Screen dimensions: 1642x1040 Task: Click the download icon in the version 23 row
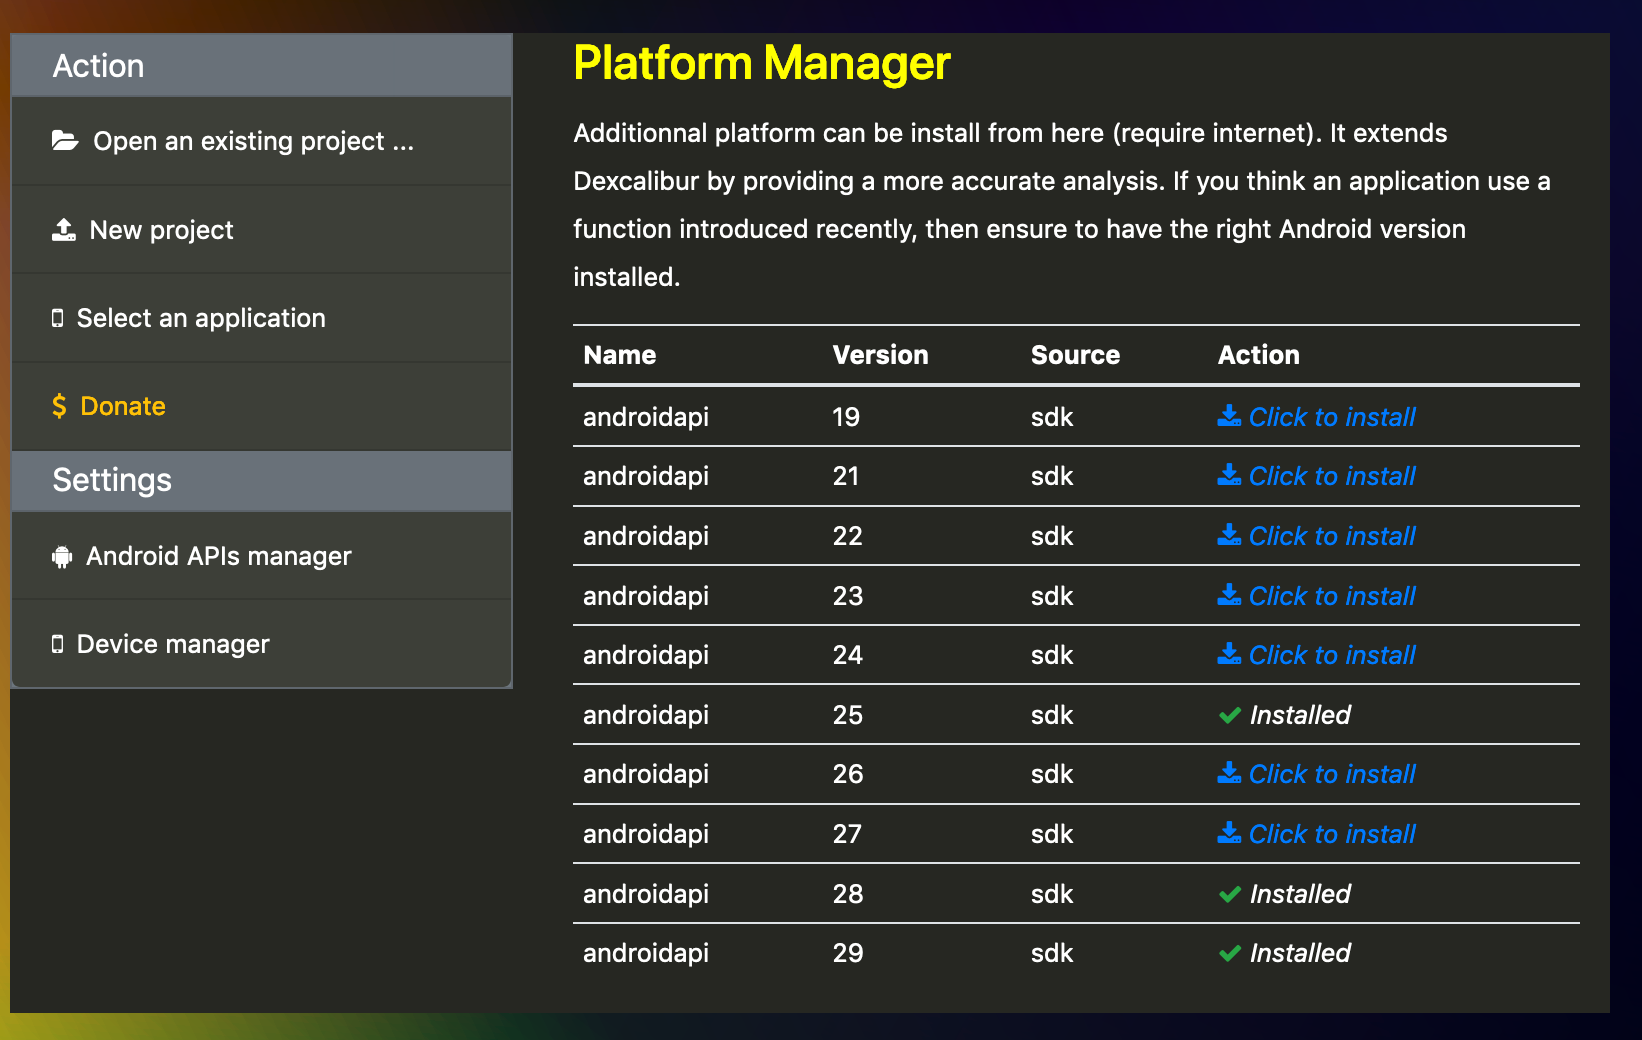pos(1229,595)
